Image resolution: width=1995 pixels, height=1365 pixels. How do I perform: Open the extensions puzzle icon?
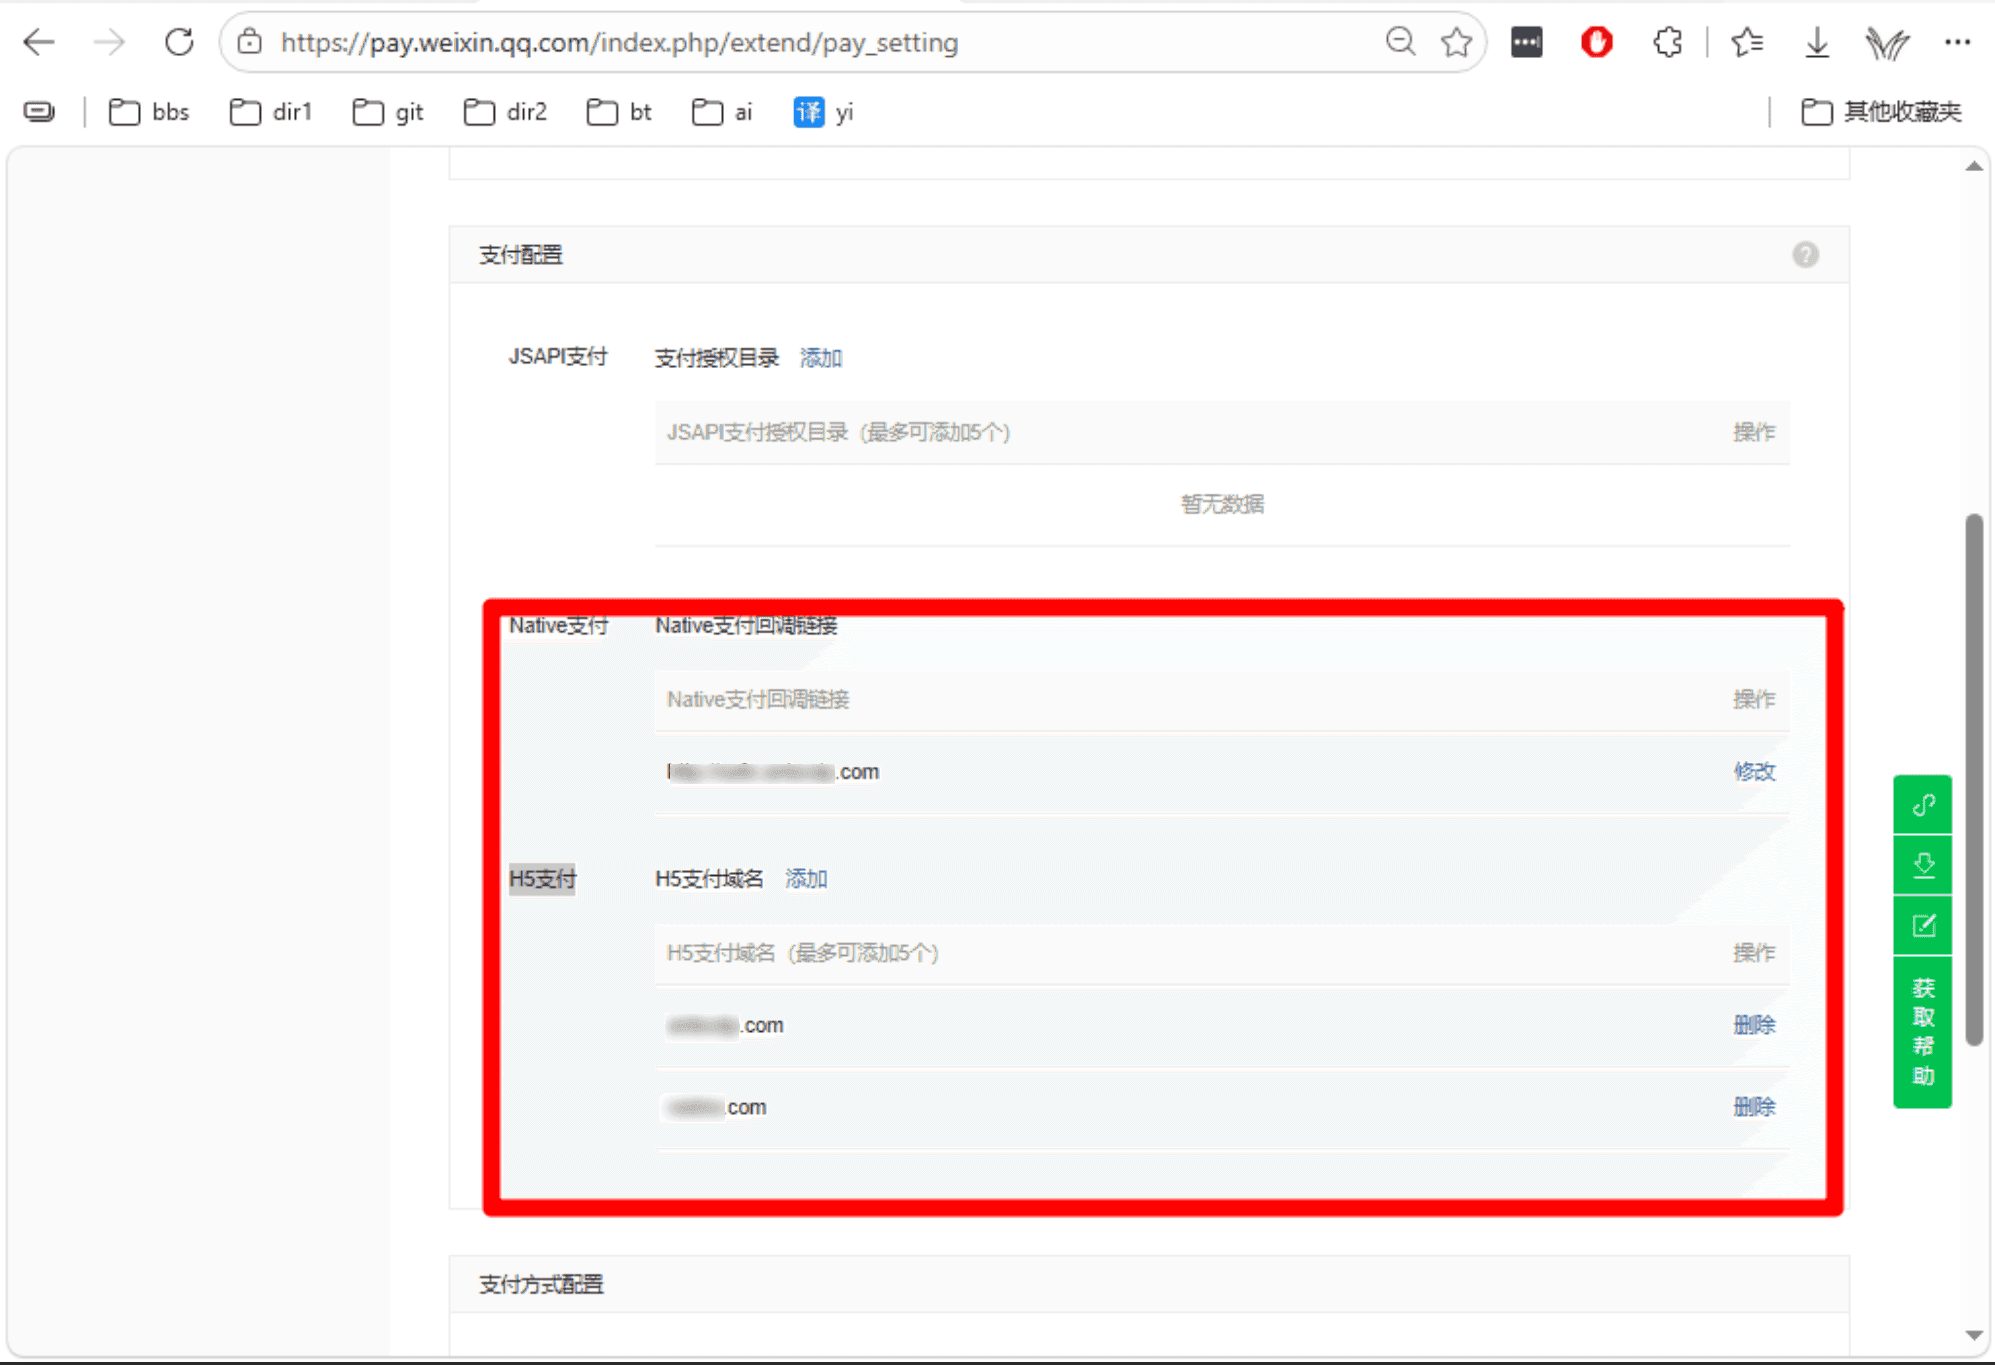1667,42
